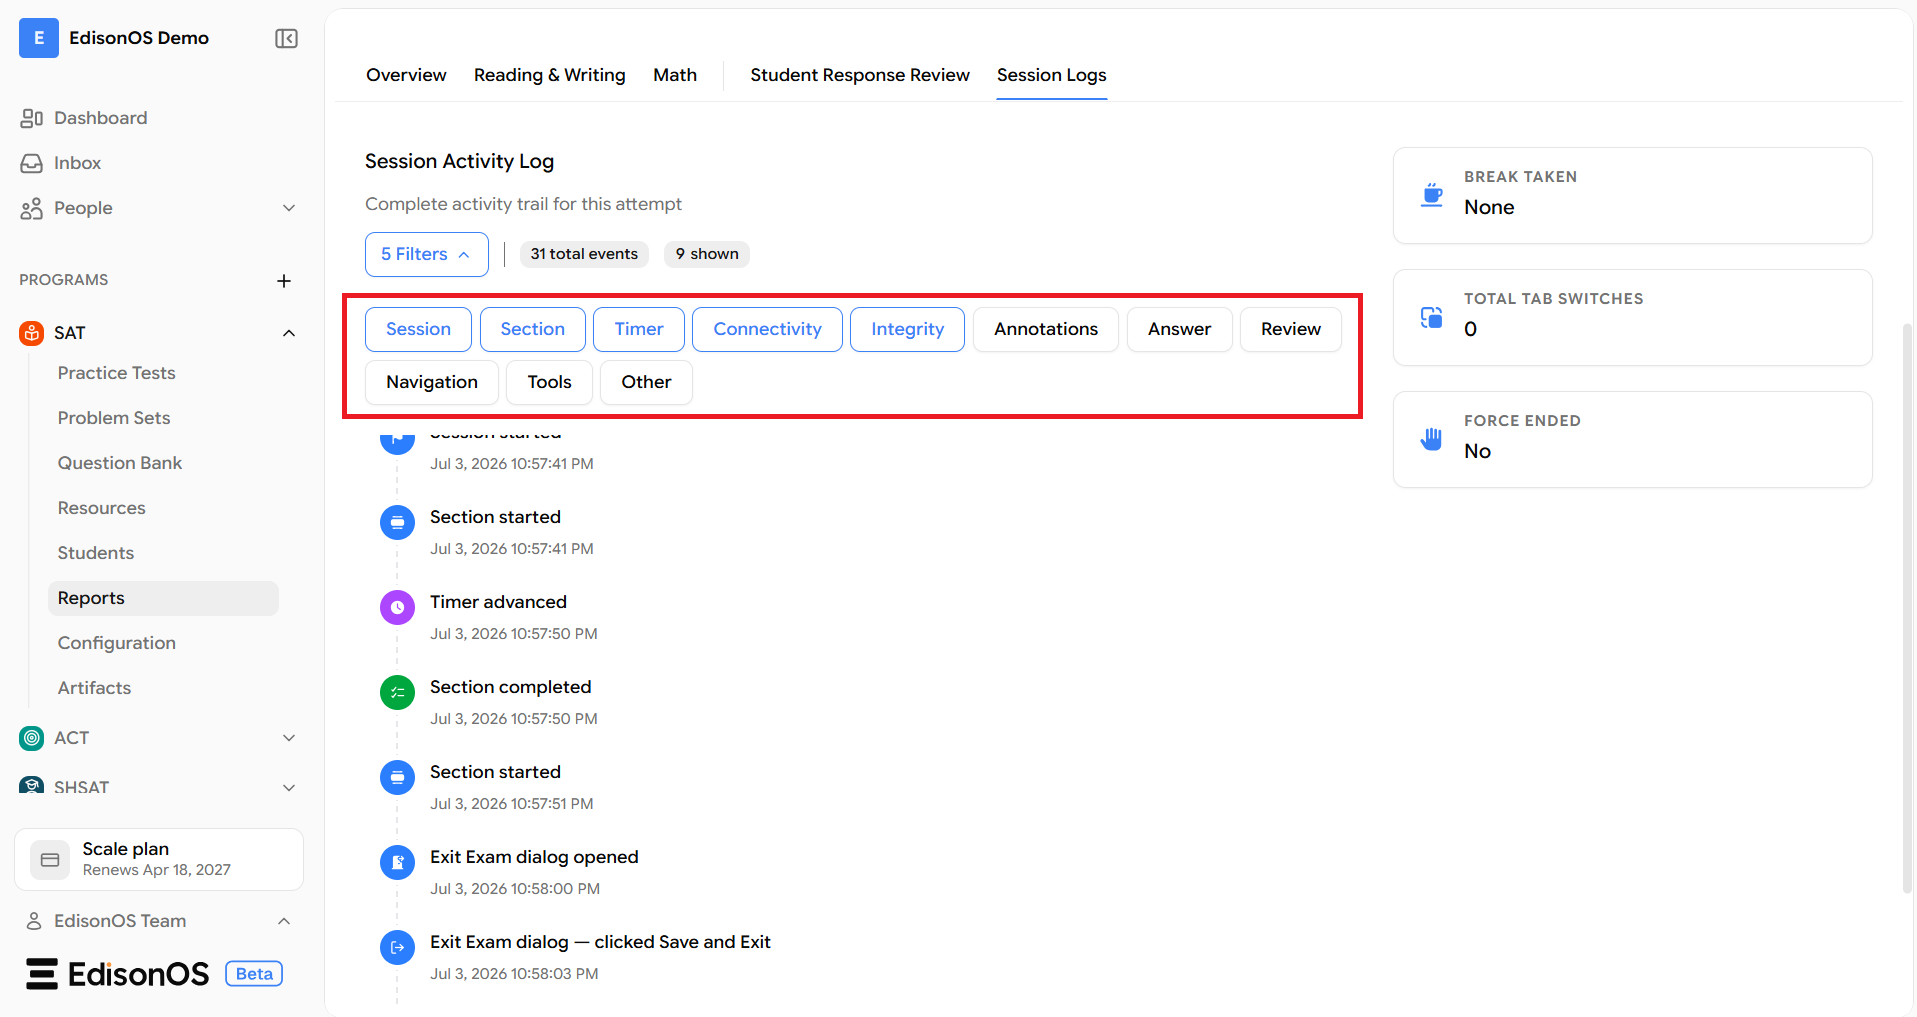Click the EdisonOS footer logo

tap(118, 974)
